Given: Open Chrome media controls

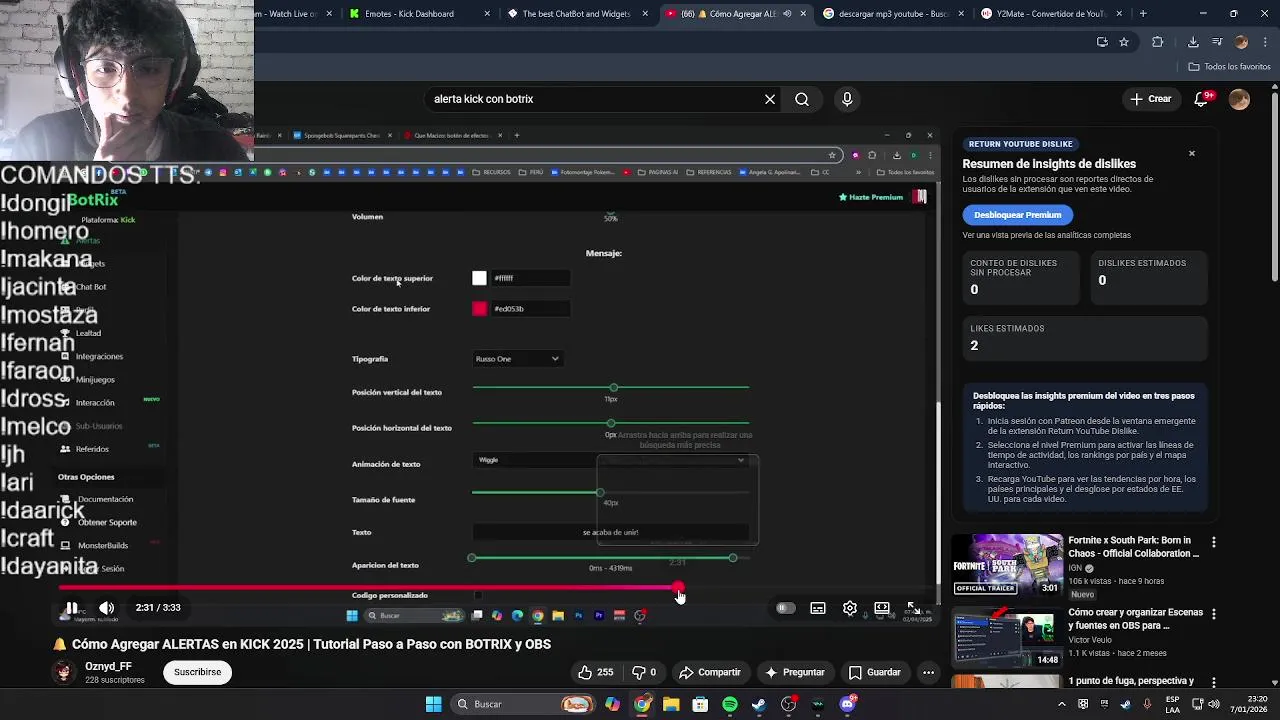Looking at the screenshot, I should pyautogui.click(x=1217, y=42).
